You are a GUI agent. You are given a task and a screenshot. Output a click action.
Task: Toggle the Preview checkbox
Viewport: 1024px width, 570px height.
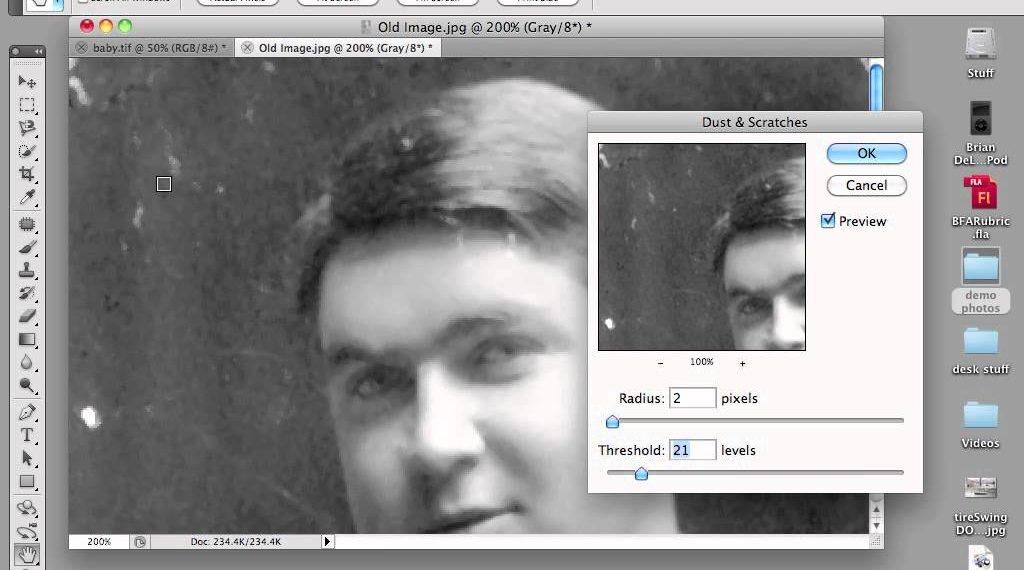[x=828, y=221]
